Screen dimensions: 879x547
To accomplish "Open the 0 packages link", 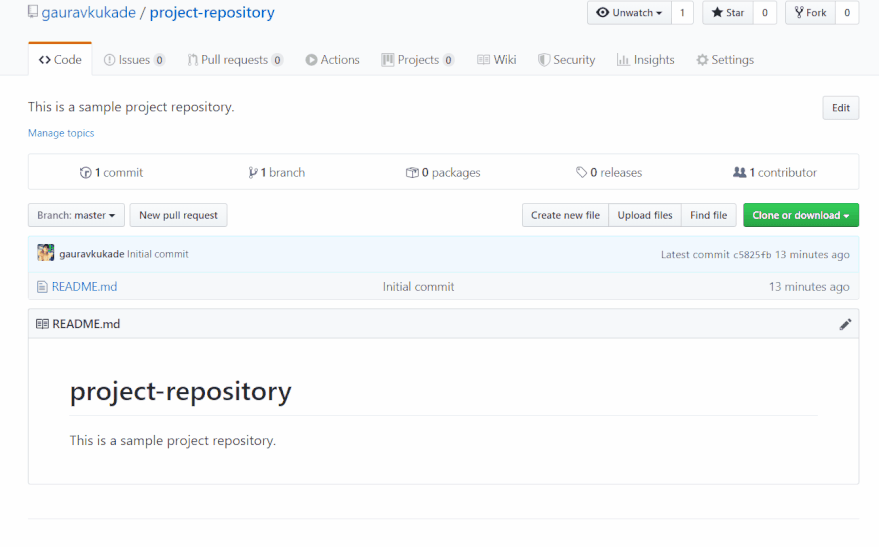I will pos(443,172).
